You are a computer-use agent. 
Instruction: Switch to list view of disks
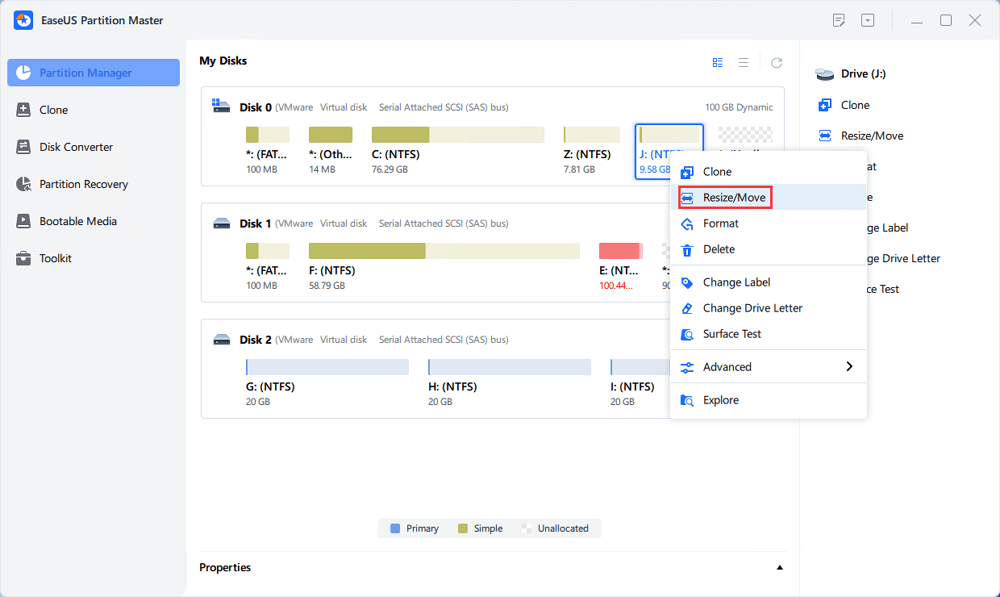point(744,63)
